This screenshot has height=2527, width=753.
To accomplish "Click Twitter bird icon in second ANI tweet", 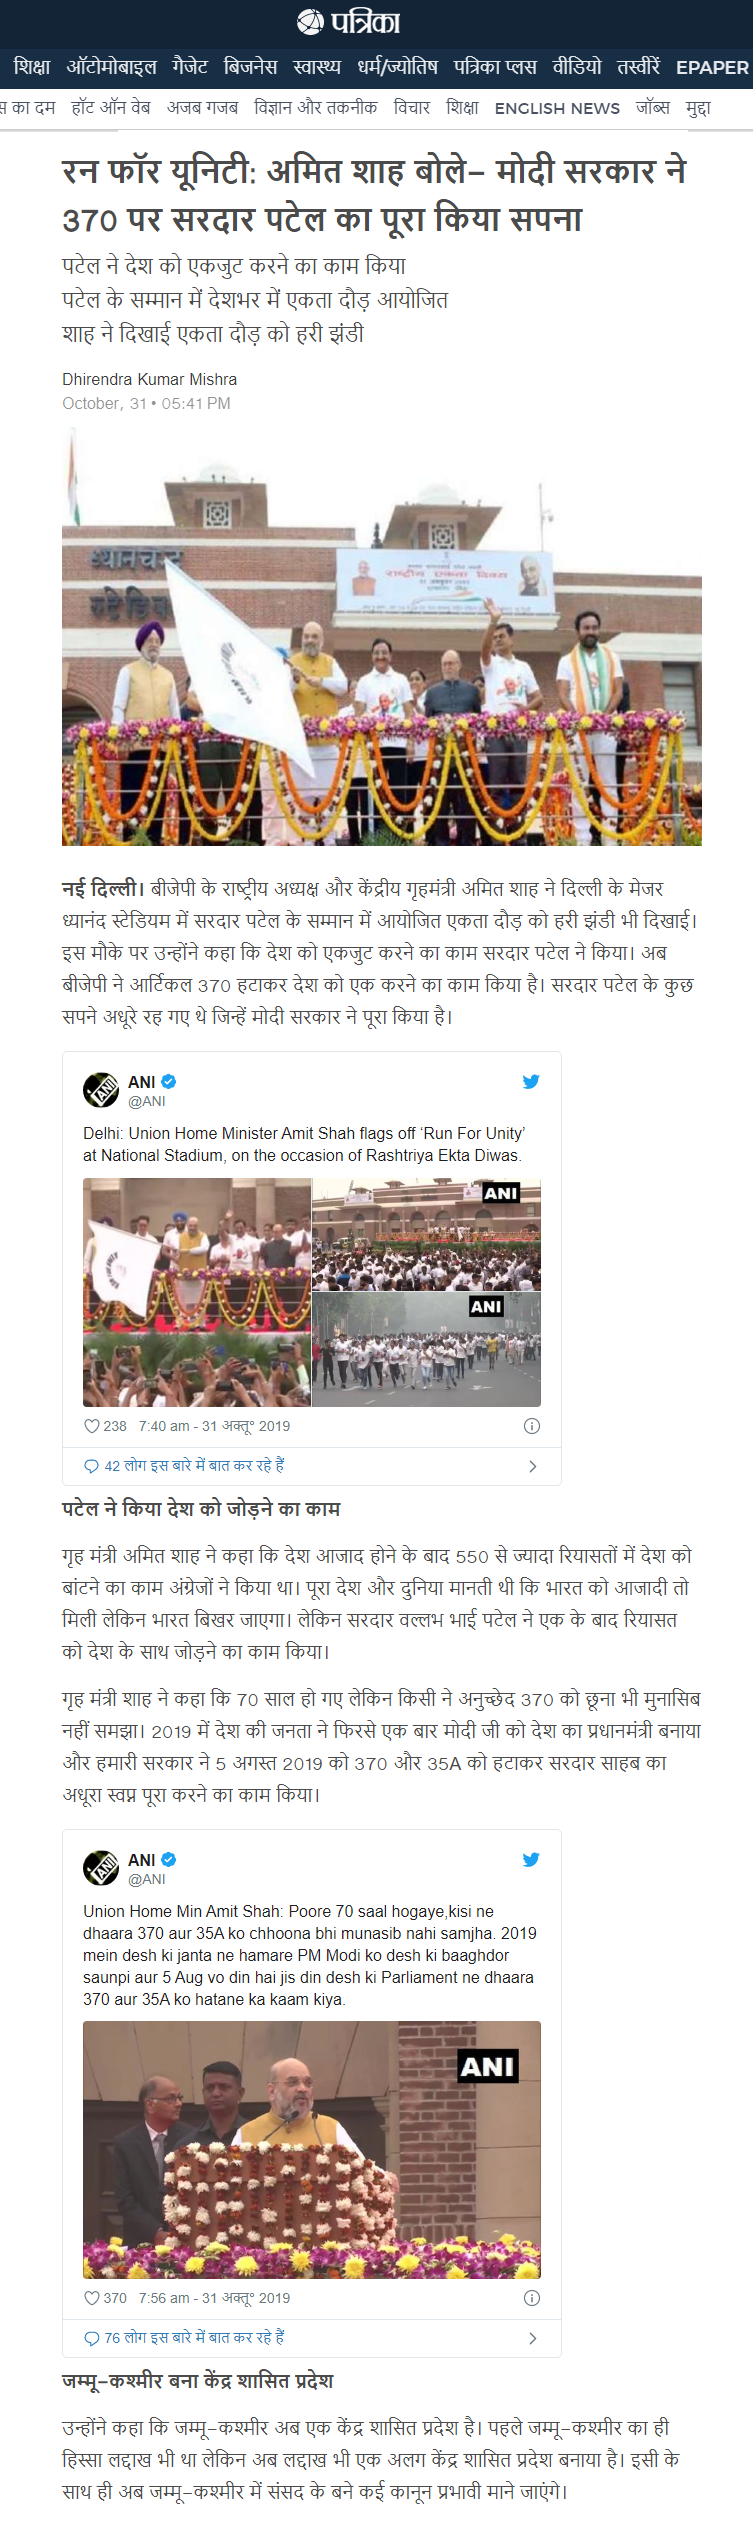I will pos(531,1859).
